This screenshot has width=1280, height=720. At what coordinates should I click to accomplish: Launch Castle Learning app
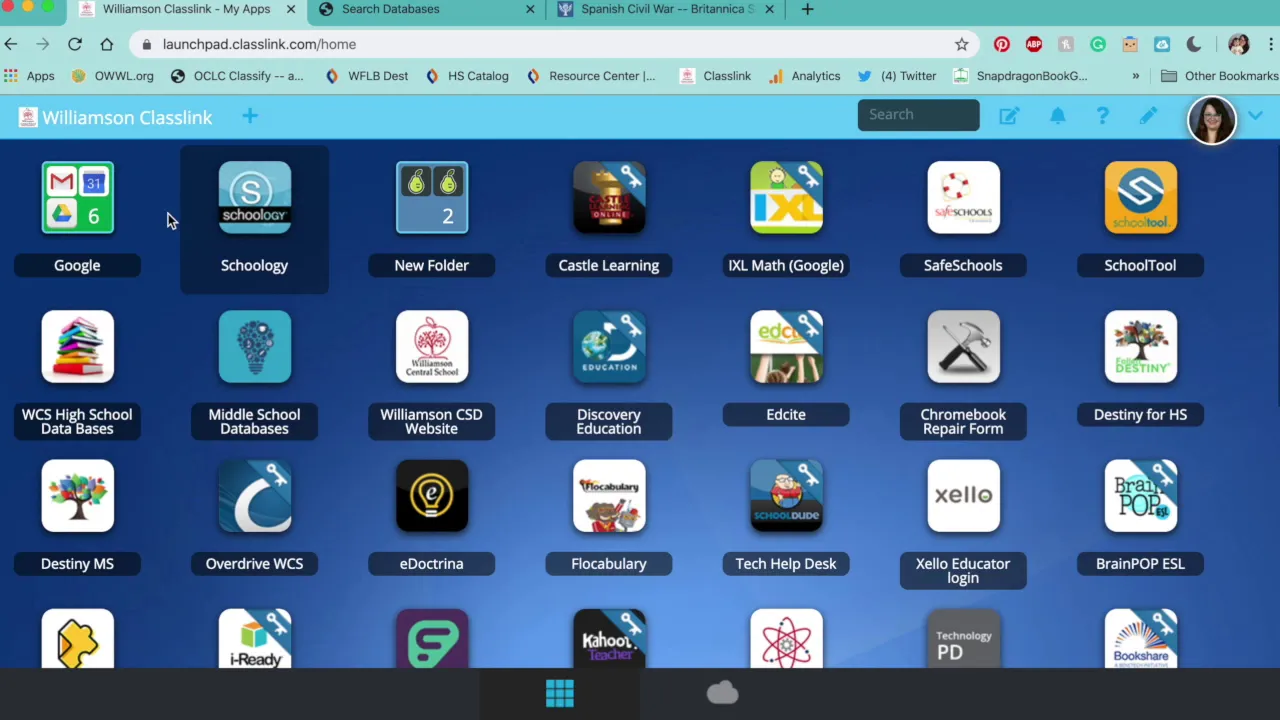pyautogui.click(x=609, y=197)
